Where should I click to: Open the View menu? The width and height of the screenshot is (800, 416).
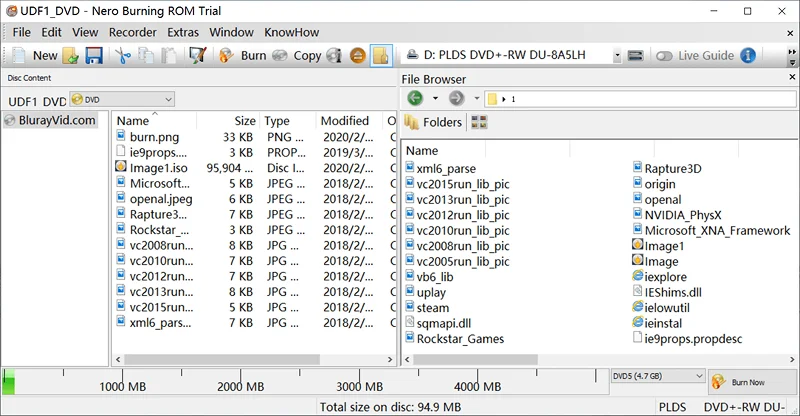[x=85, y=32]
